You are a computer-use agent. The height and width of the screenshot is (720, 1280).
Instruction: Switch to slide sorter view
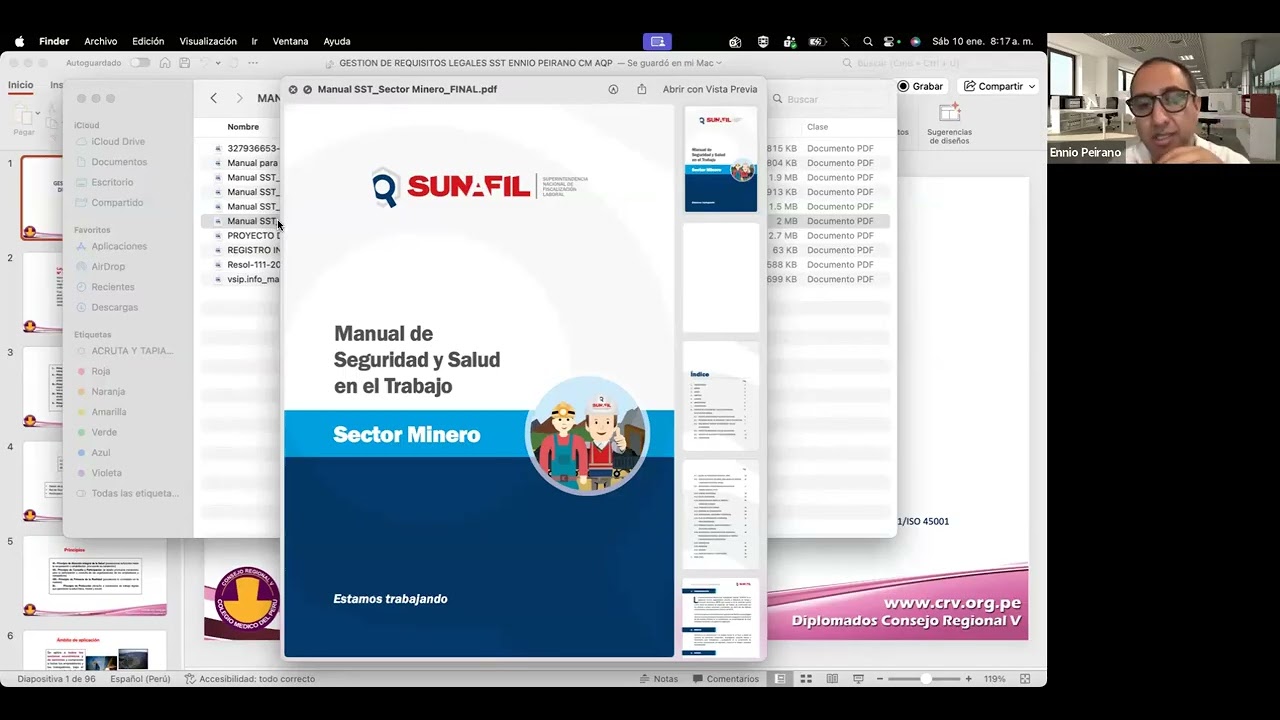806,679
